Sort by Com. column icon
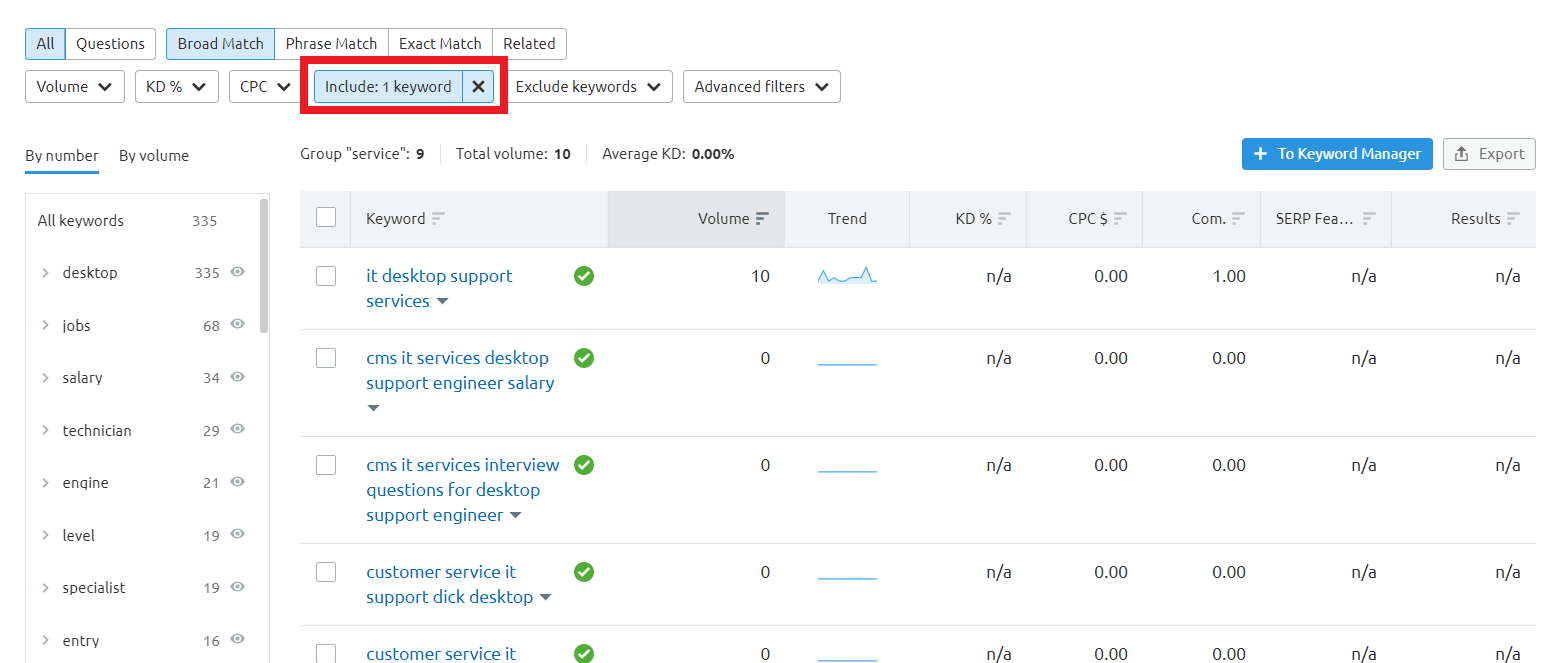1556x663 pixels. (1238, 219)
